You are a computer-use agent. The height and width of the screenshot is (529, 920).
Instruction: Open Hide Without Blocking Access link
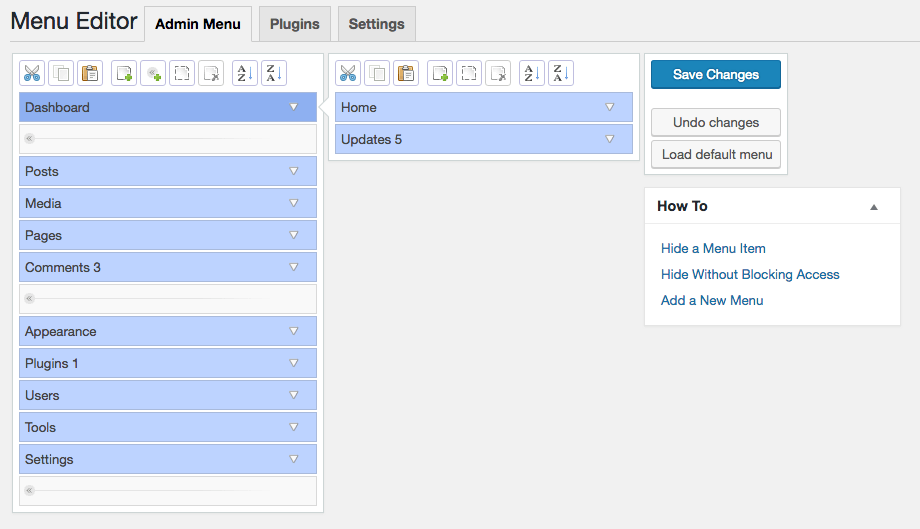(x=750, y=274)
